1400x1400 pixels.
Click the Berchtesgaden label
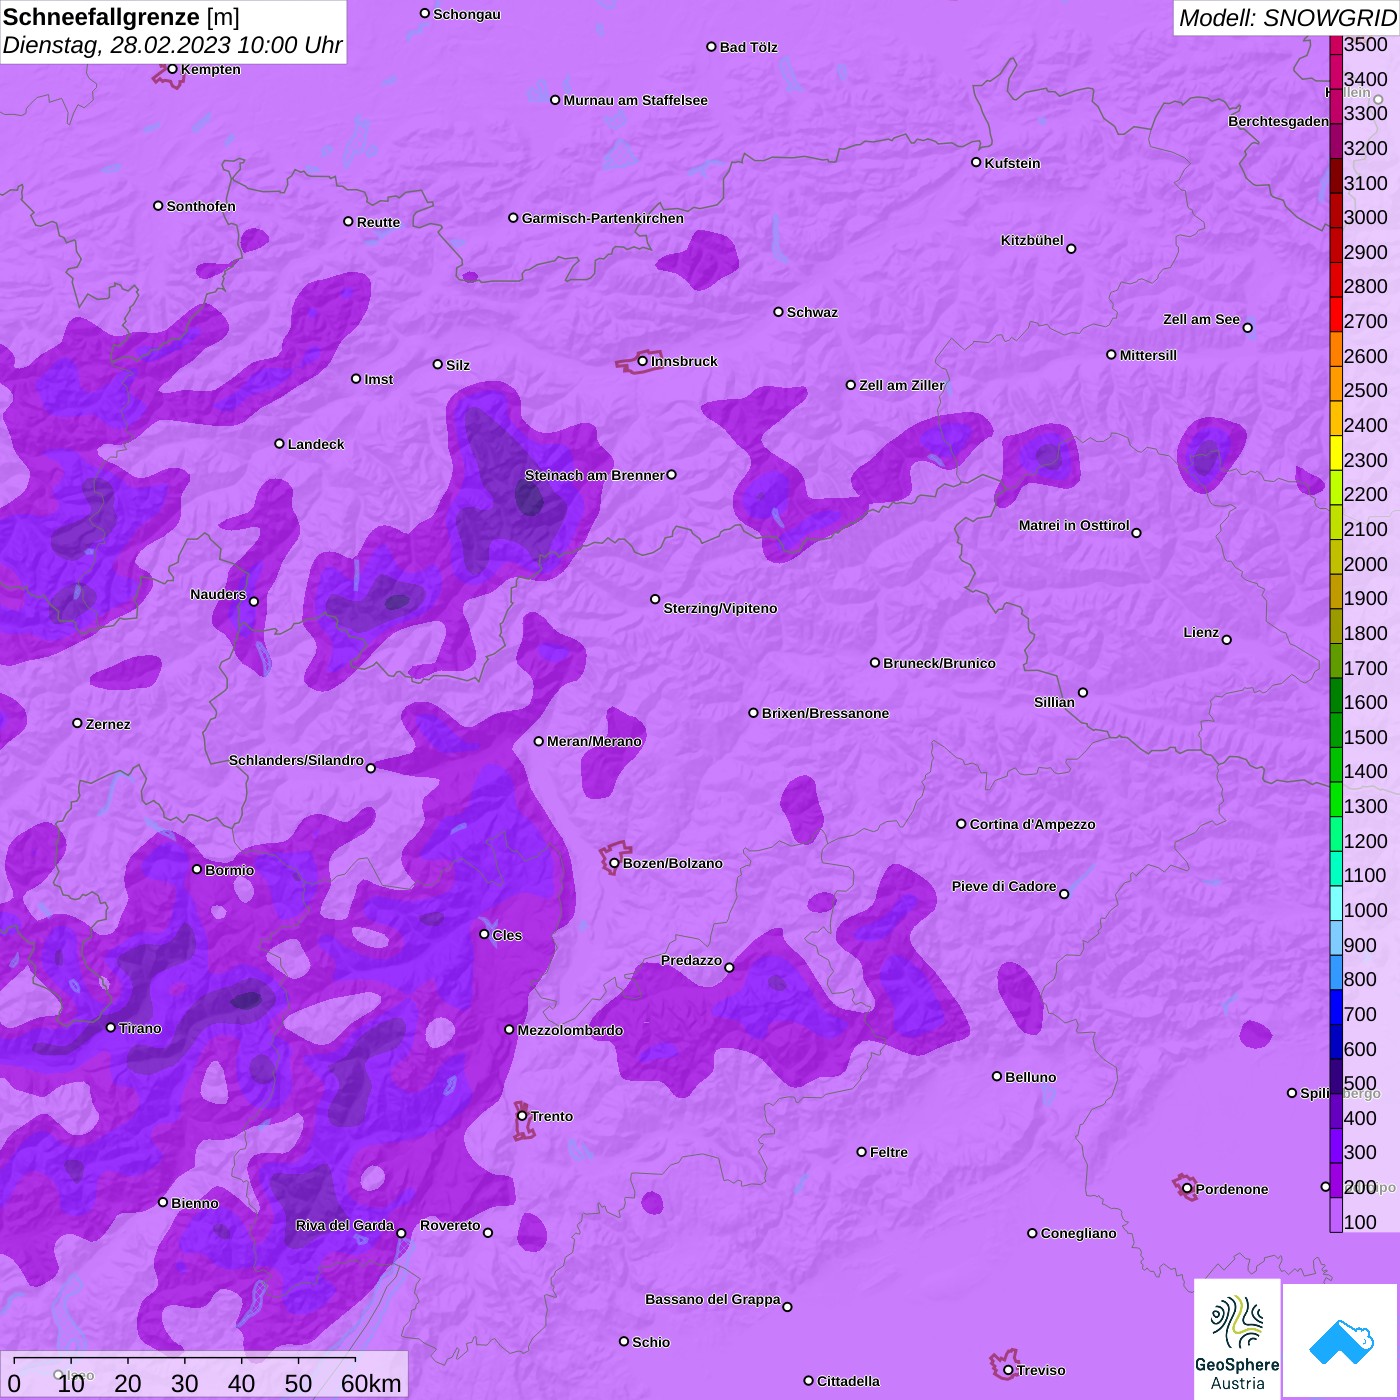tap(1279, 121)
